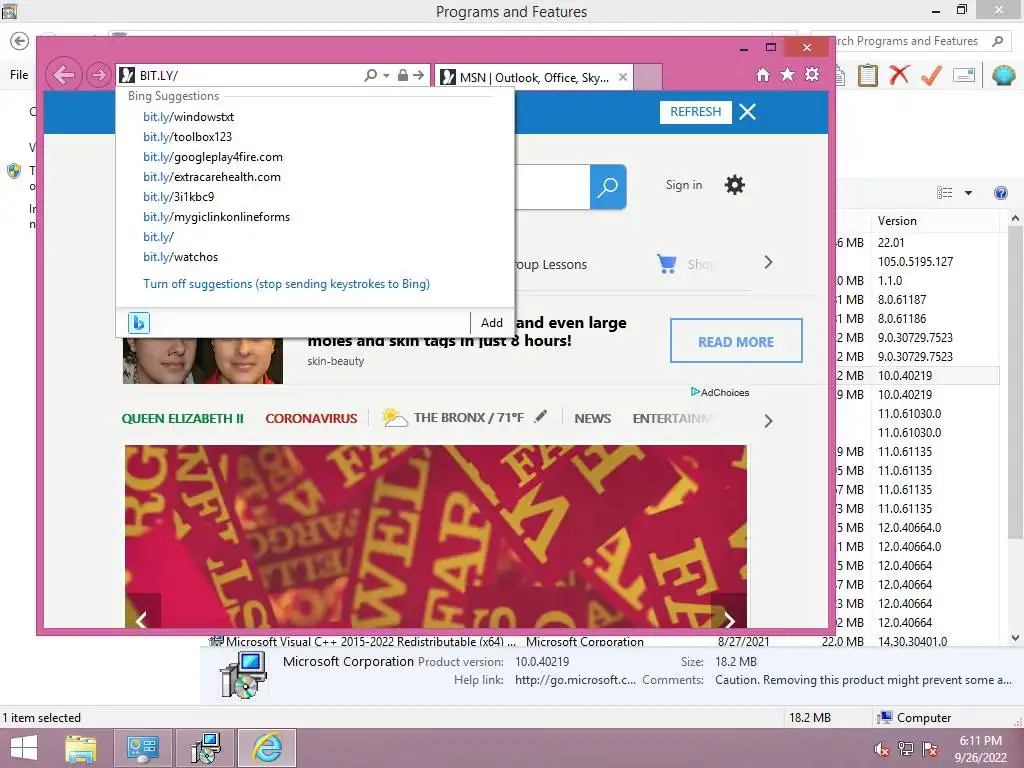The height and width of the screenshot is (768, 1024).
Task: Click scrollbar down arrow in program list
Action: (x=1016, y=638)
